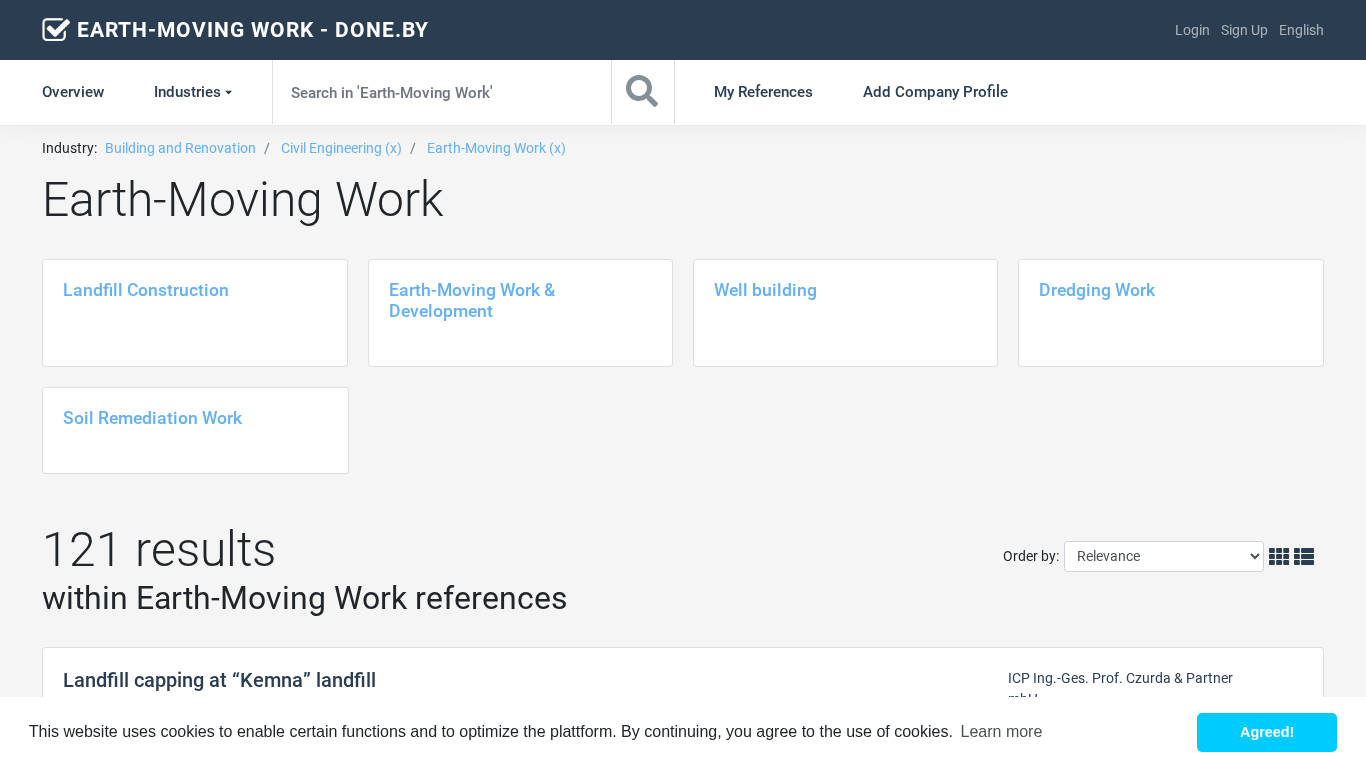Viewport: 1366px width, 768px height.
Task: Open Soil Remediation Work category
Action: coord(152,418)
